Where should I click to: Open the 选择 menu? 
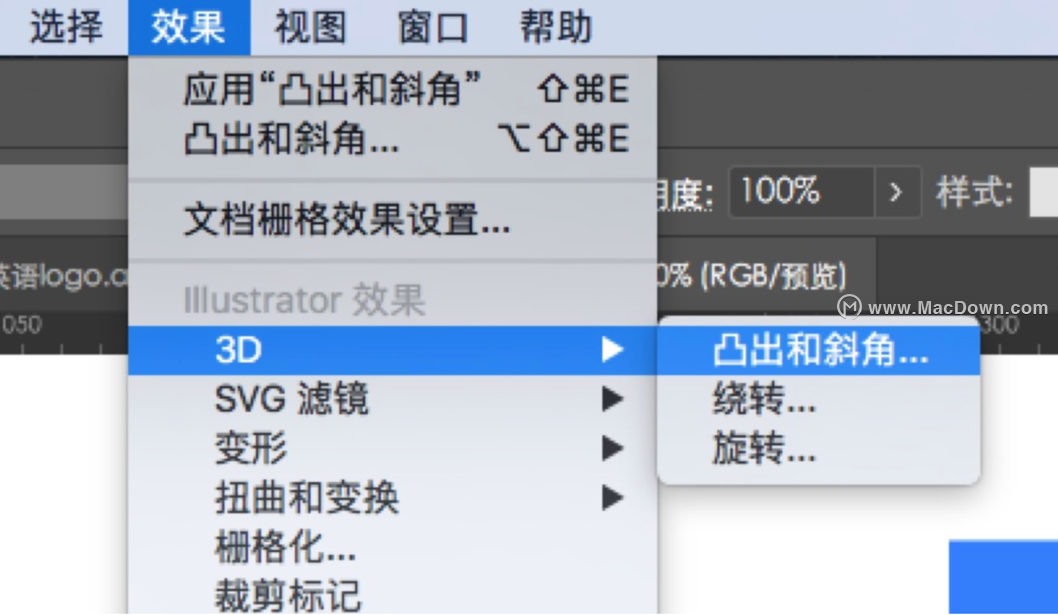66,27
